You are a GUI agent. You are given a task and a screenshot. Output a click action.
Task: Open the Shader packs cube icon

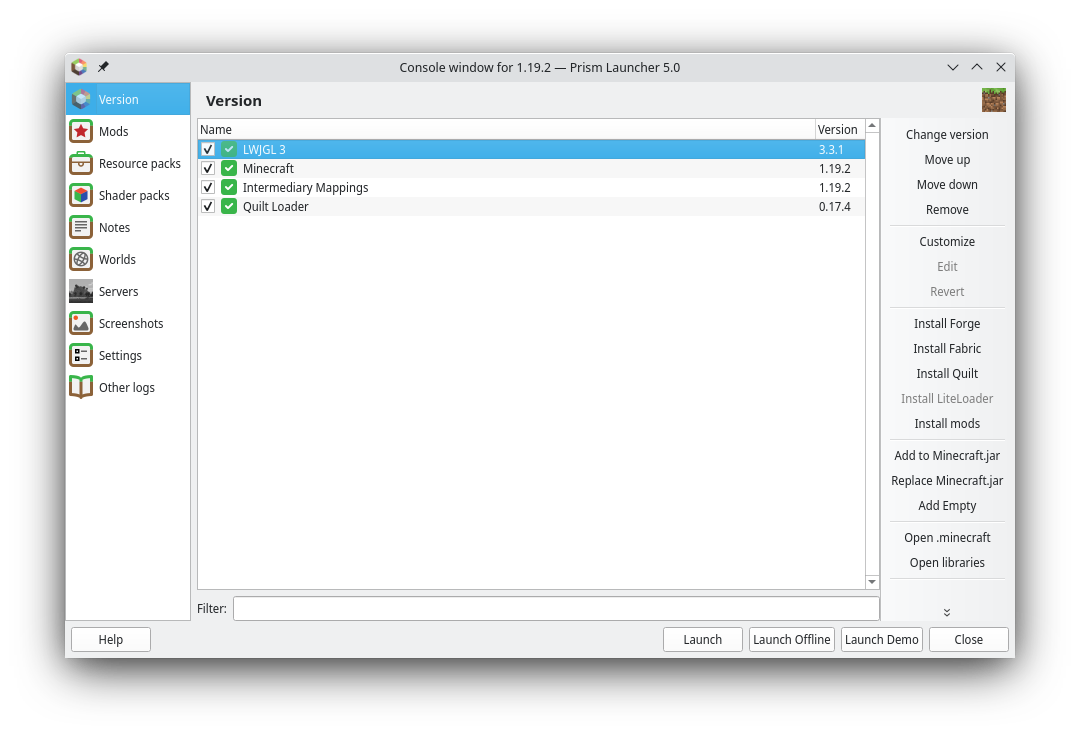[81, 195]
